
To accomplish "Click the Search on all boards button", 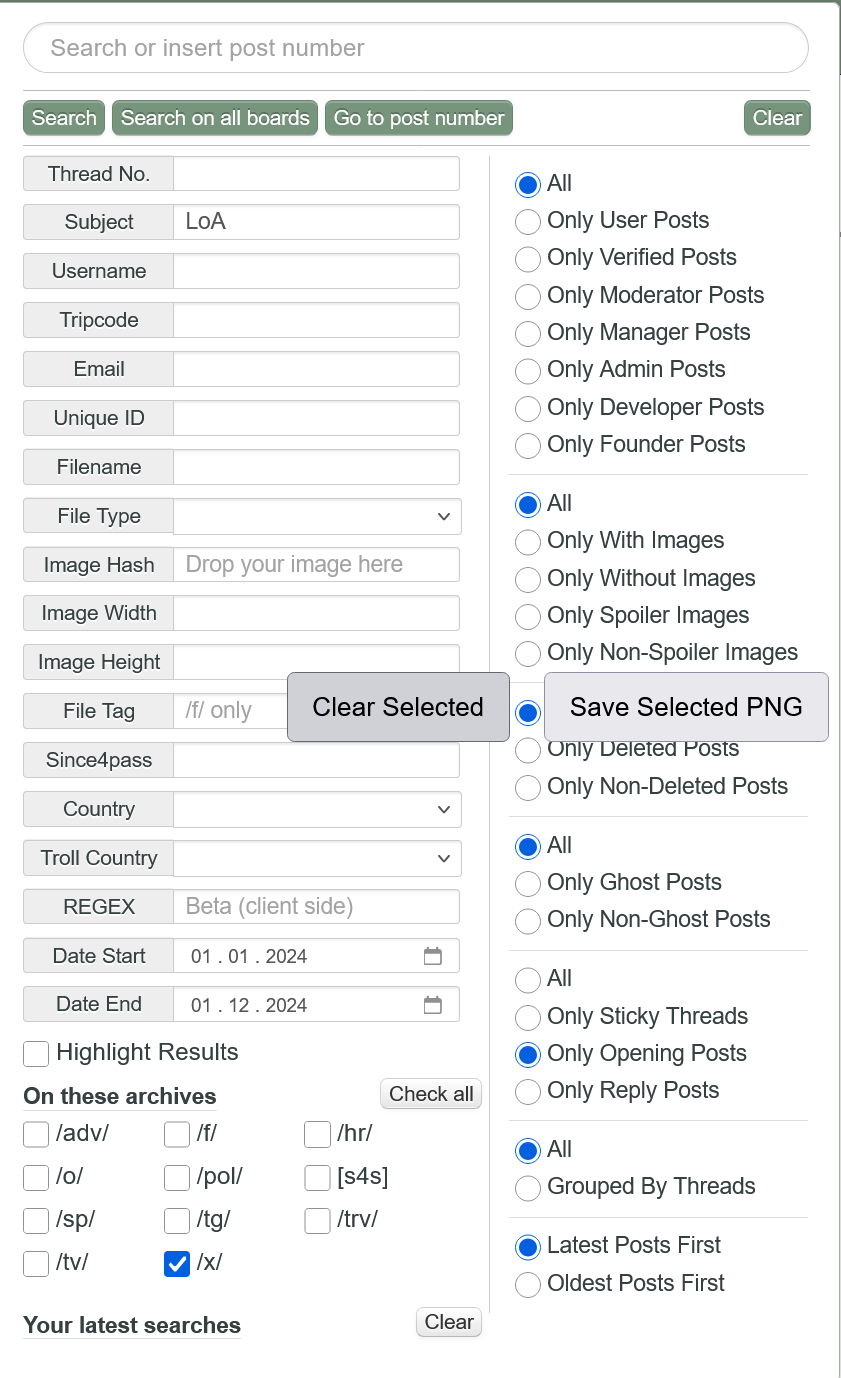I will click(215, 118).
